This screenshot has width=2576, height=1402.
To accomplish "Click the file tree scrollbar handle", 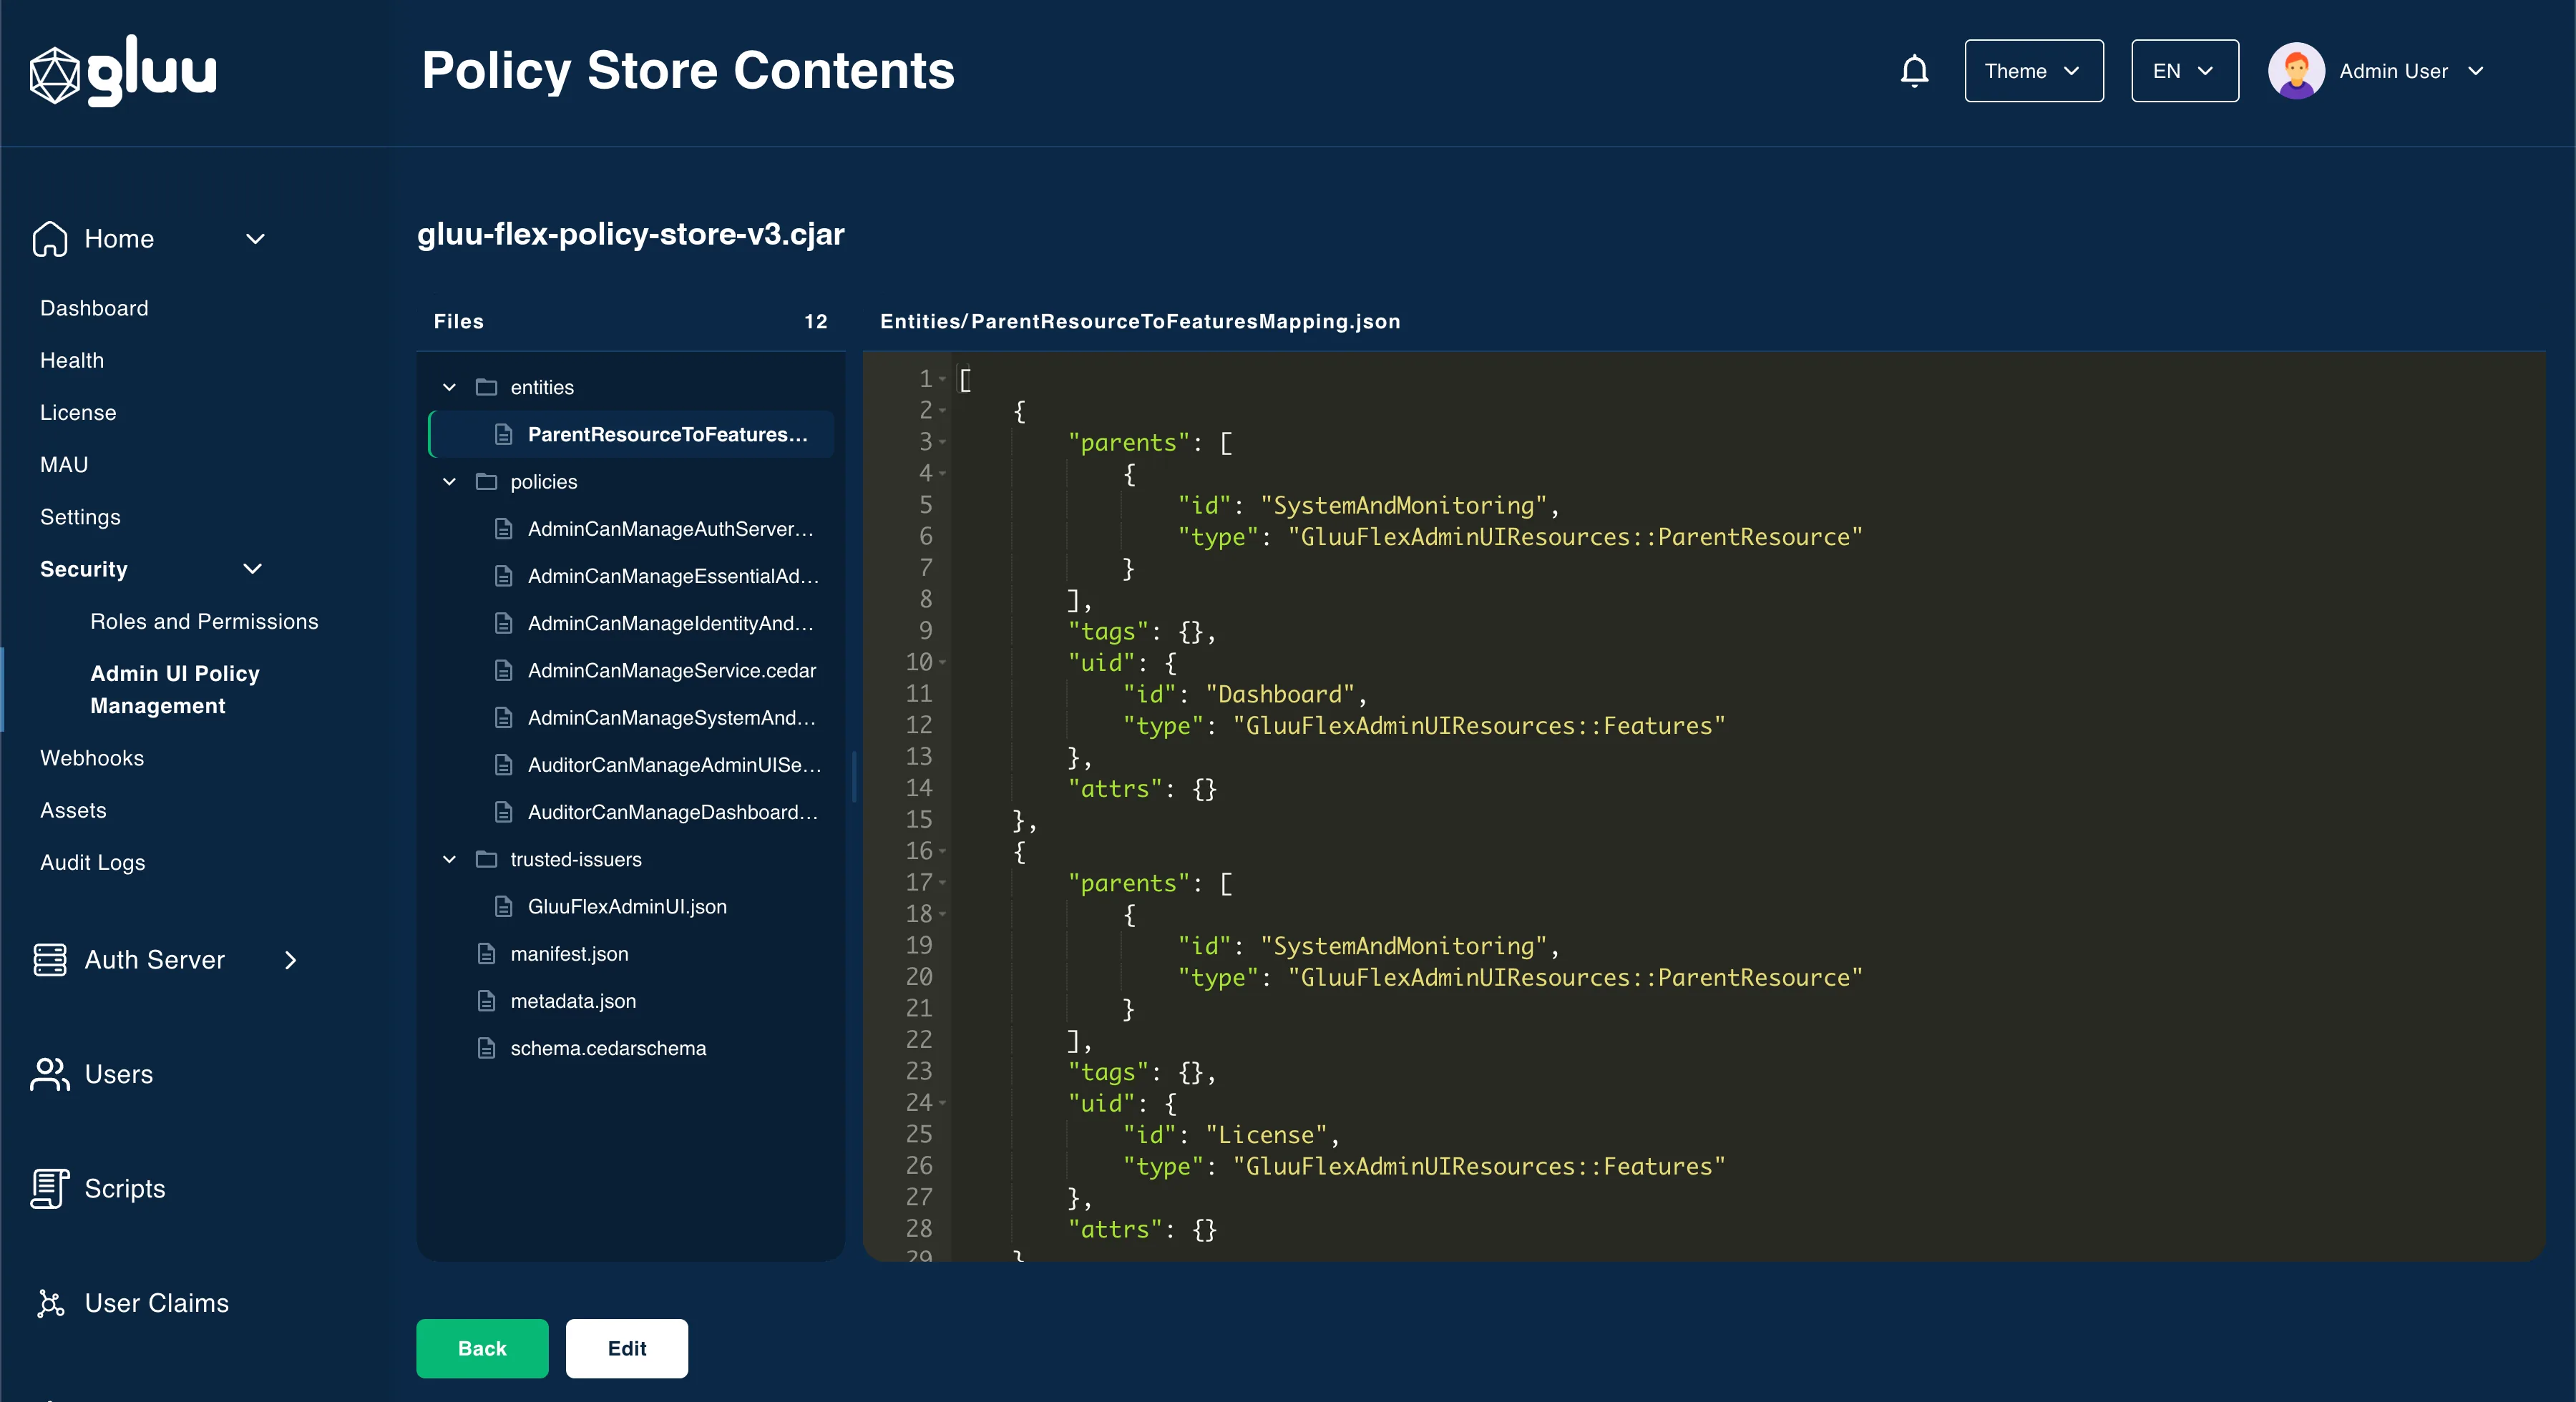I will click(853, 777).
